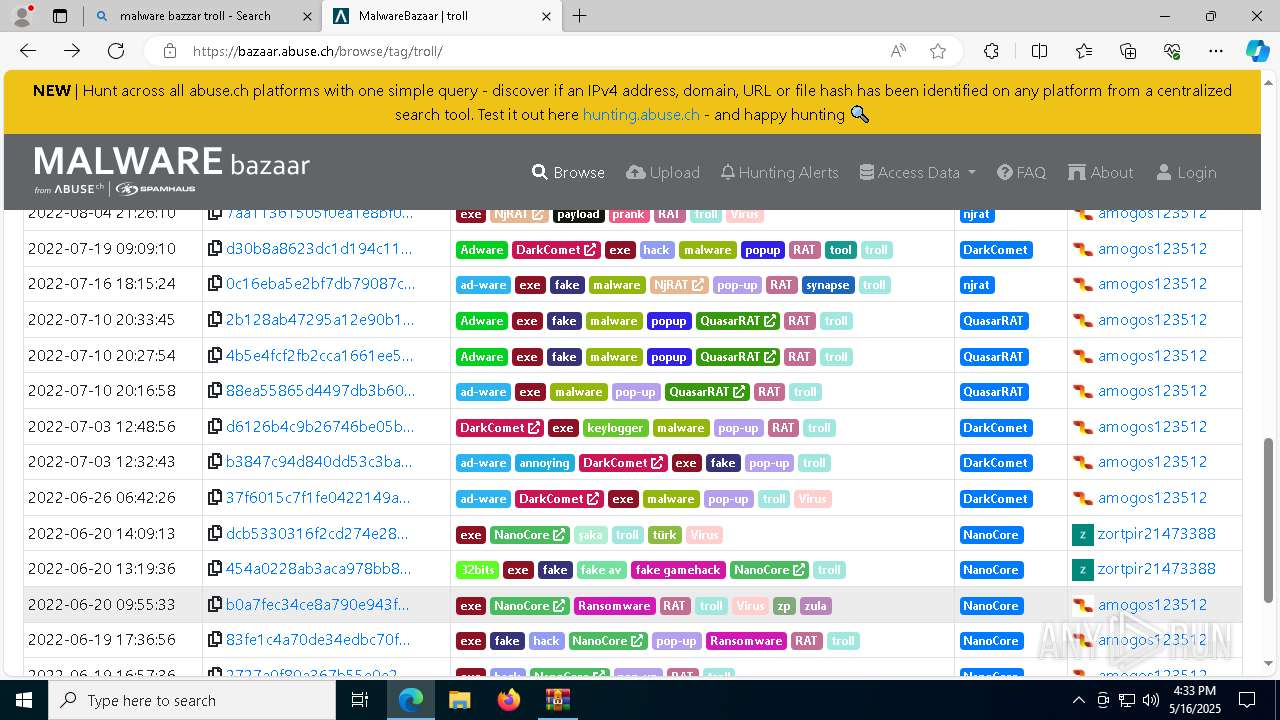Viewport: 1280px width, 720px height.
Task: Click the keylogger tag
Action: click(x=615, y=428)
